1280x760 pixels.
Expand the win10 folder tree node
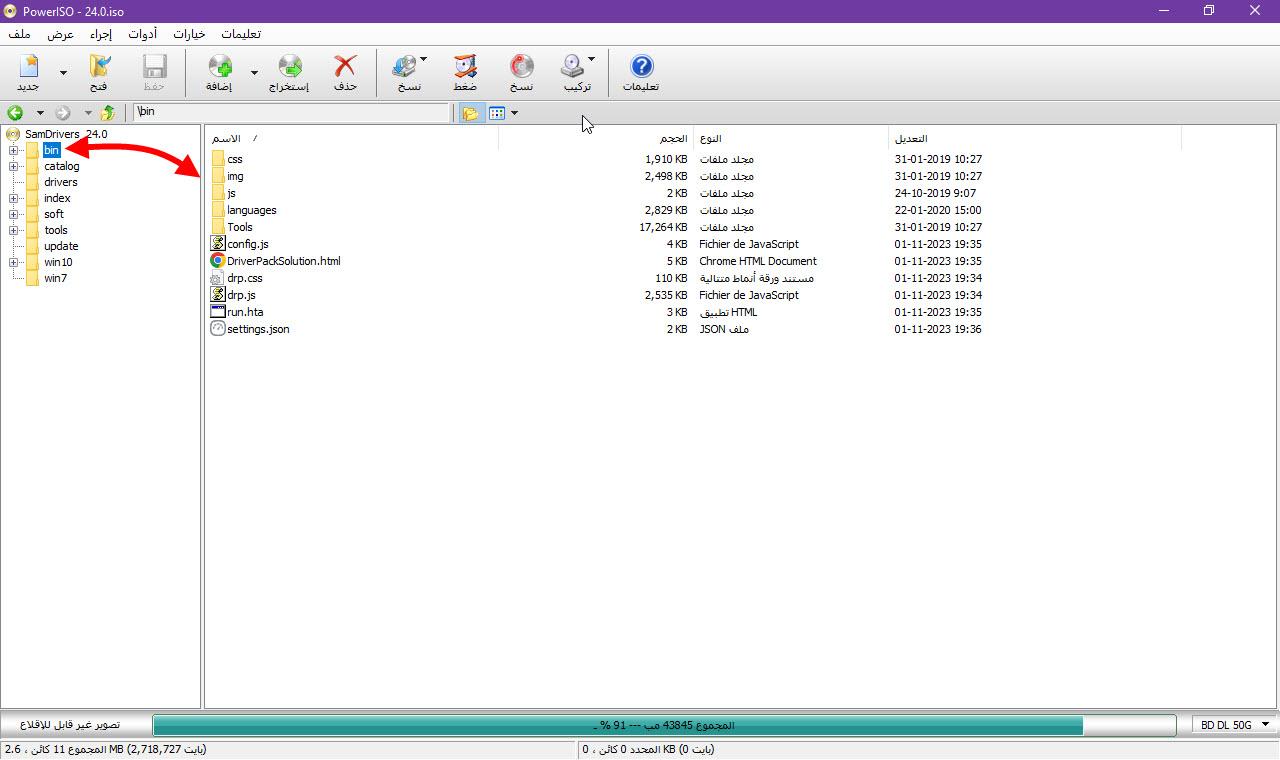(14, 262)
